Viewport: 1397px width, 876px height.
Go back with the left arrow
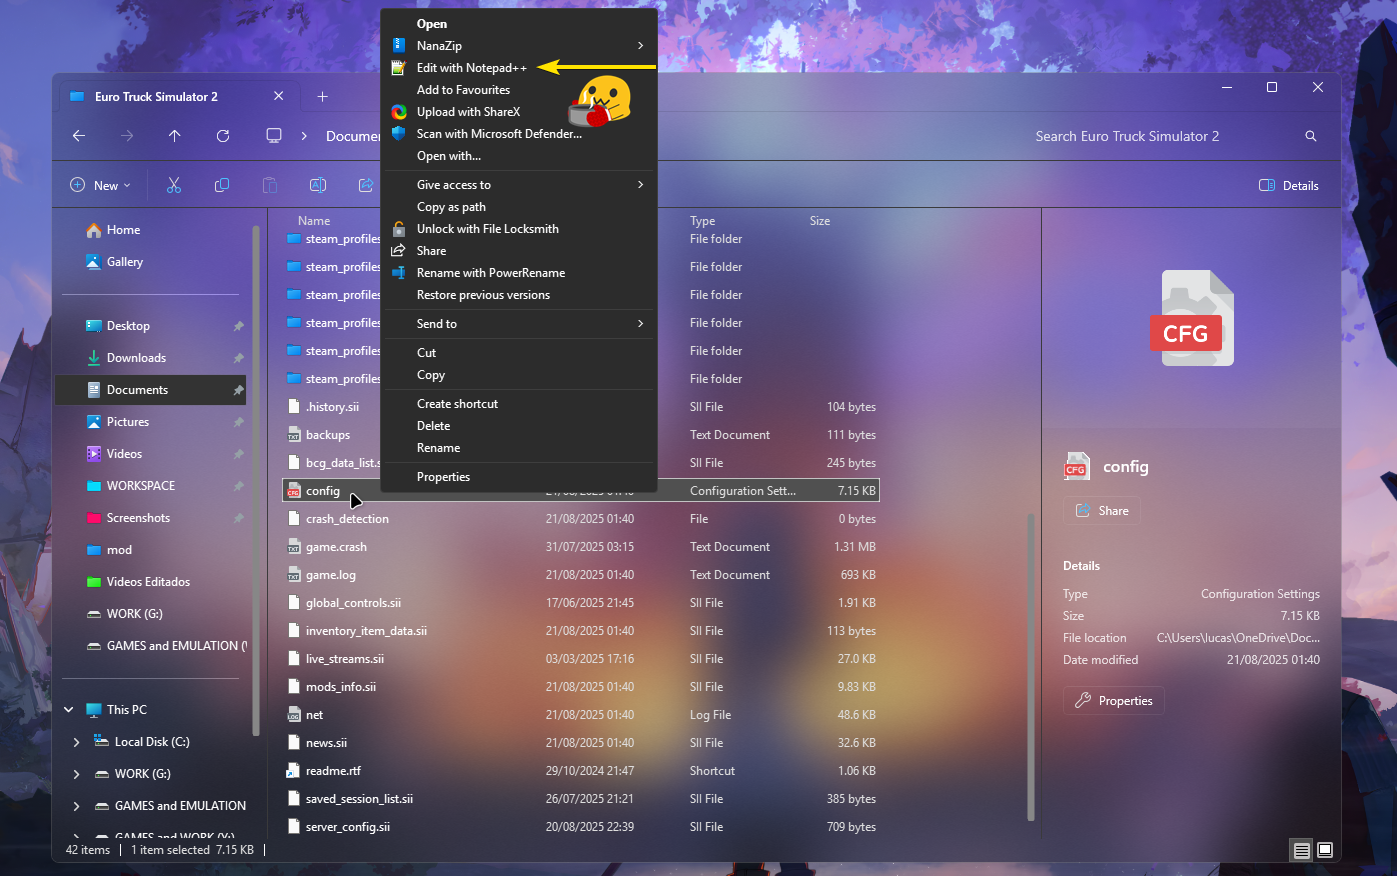pos(79,136)
